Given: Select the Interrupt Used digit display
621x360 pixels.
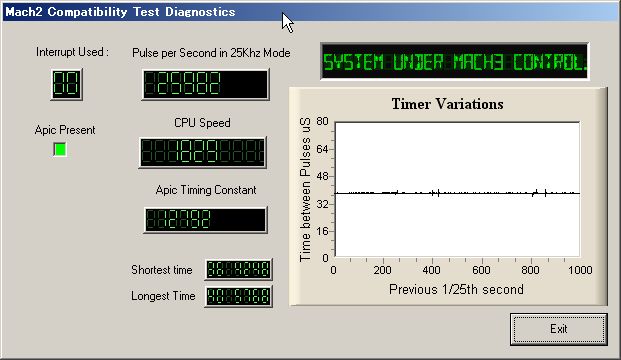Looking at the screenshot, I should [x=66, y=84].
